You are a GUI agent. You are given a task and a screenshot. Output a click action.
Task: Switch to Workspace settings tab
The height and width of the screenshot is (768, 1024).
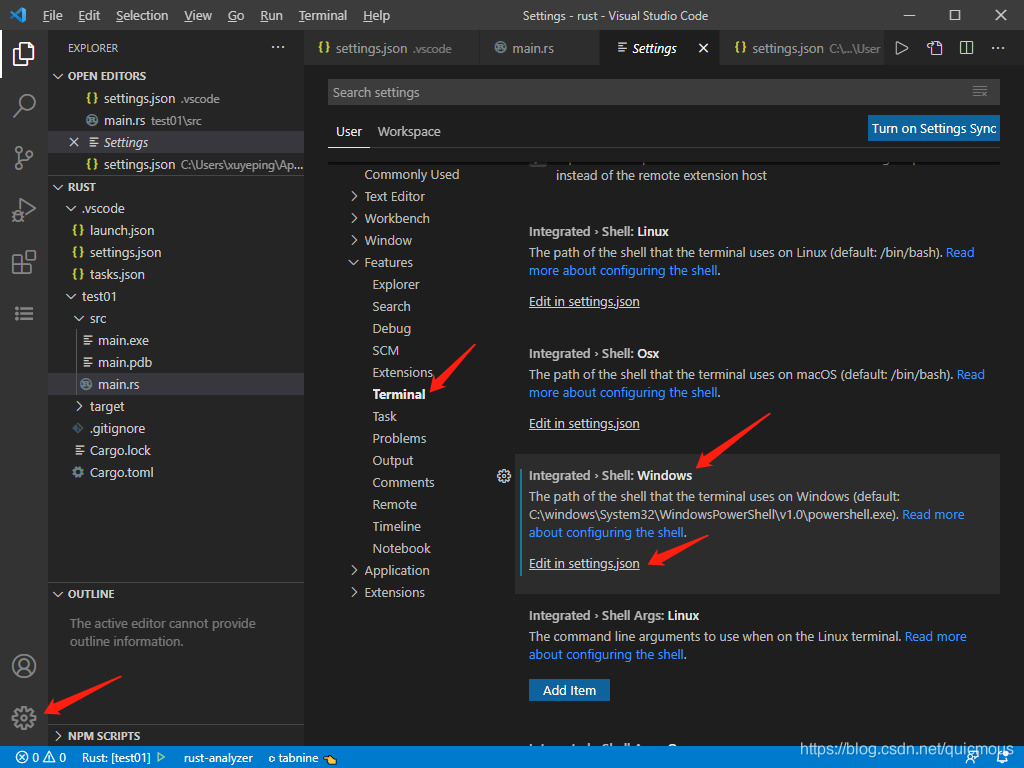[409, 131]
